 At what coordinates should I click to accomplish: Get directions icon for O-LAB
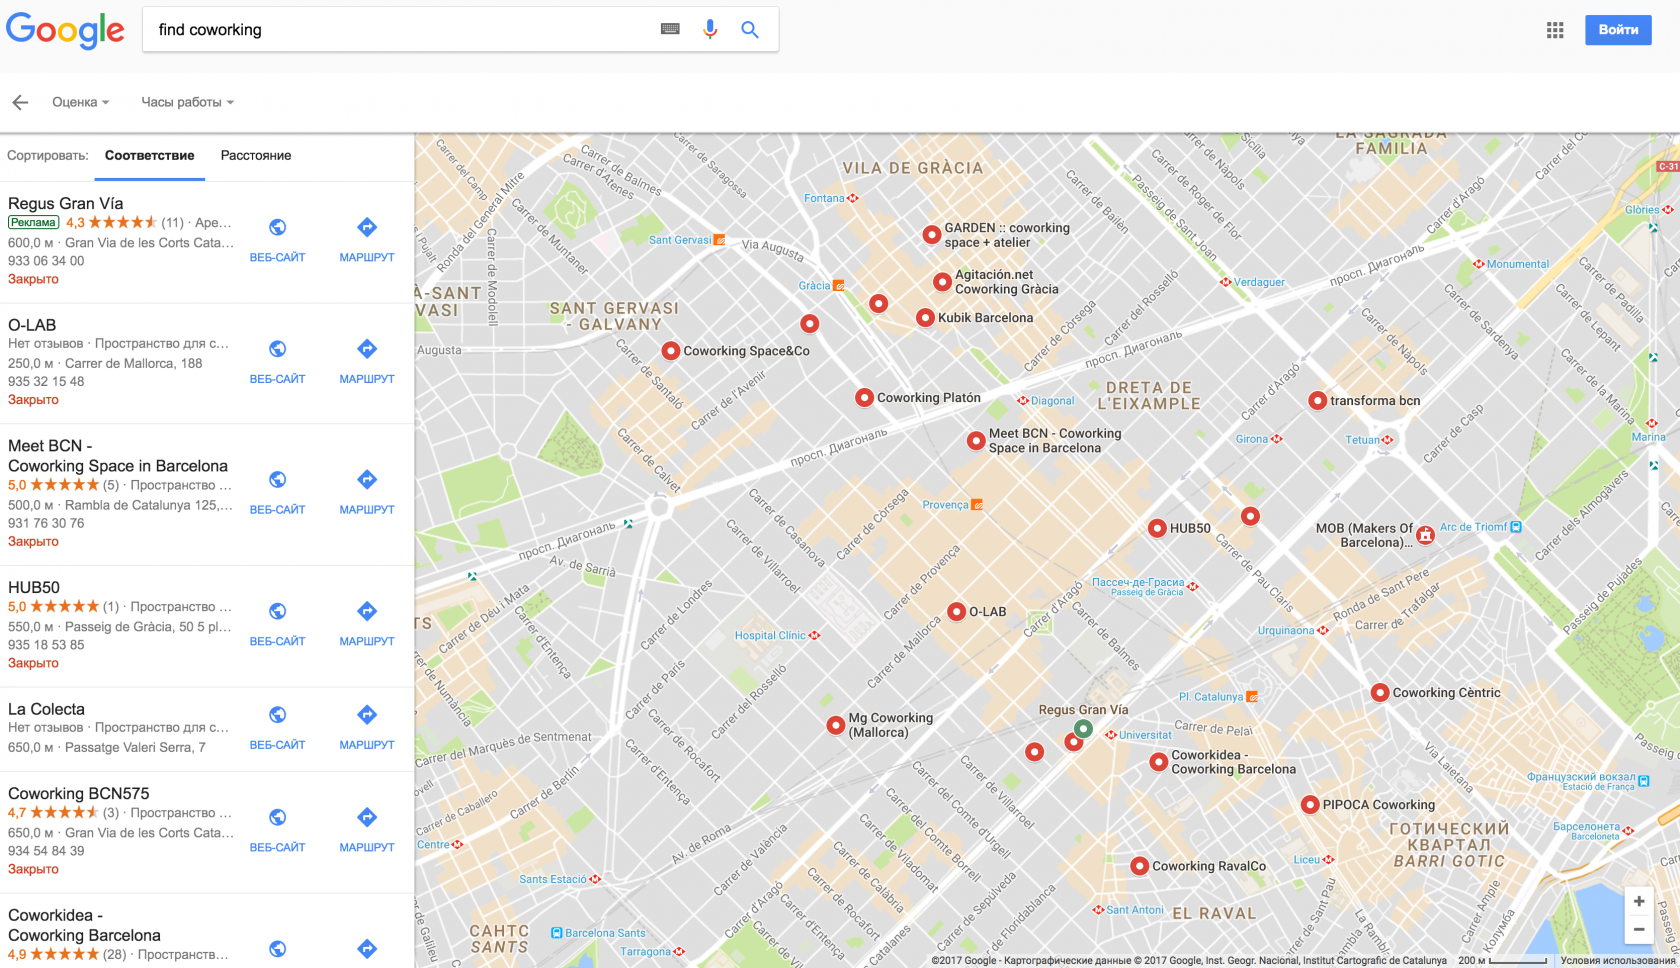367,349
